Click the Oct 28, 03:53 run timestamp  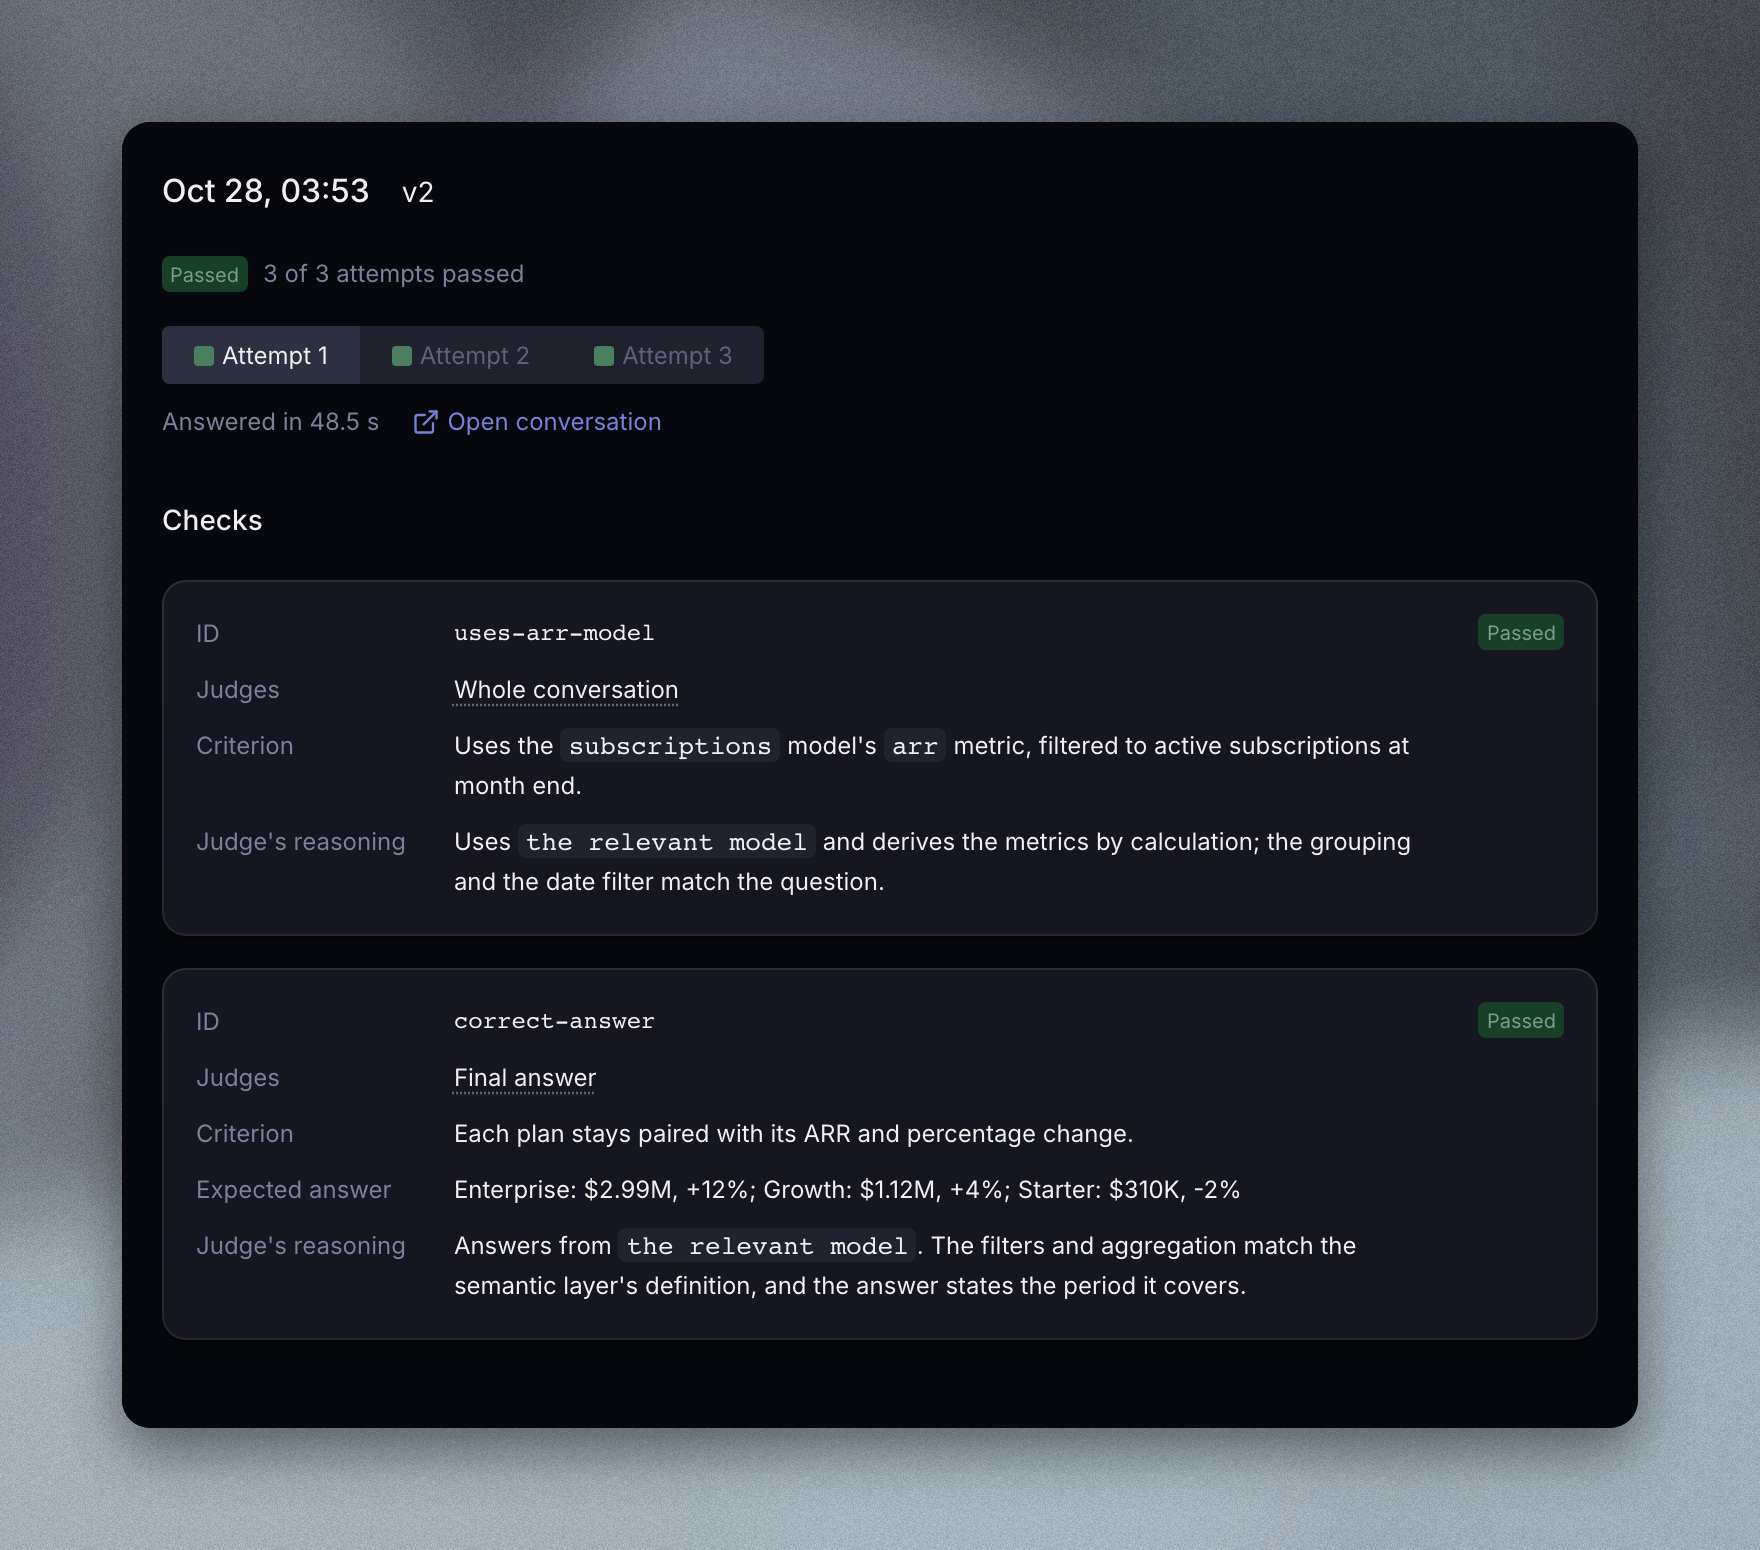[x=266, y=191]
